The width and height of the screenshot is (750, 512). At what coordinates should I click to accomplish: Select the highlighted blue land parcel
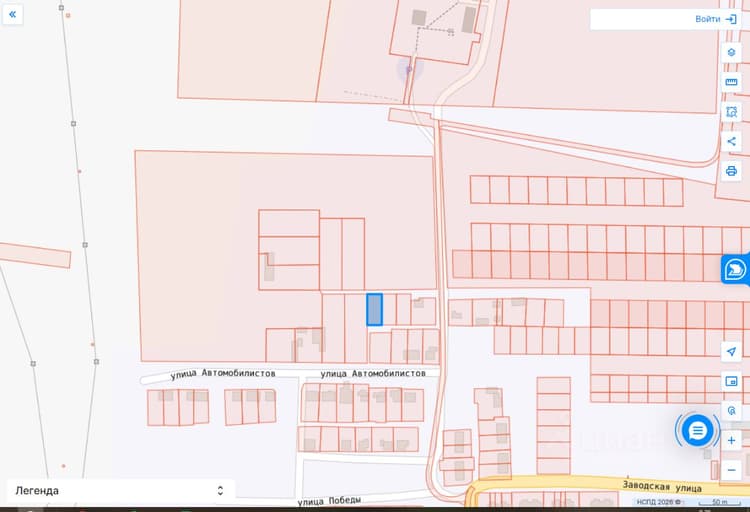coord(375,310)
